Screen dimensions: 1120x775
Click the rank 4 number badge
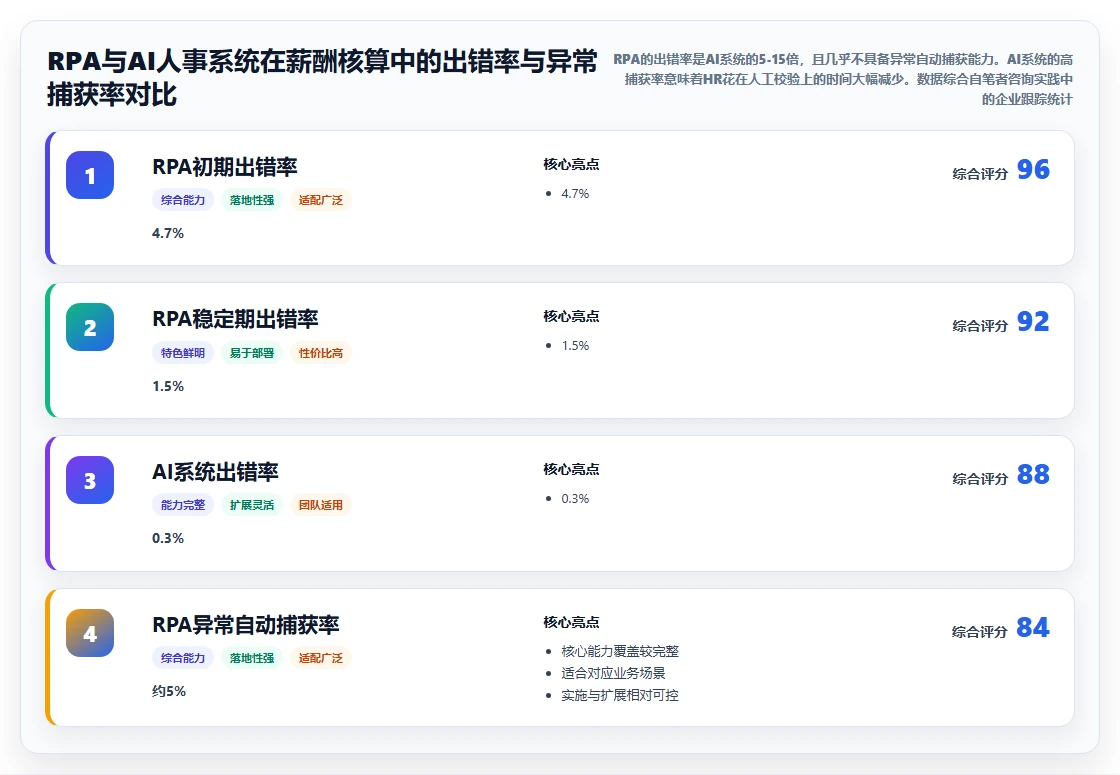tap(90, 633)
